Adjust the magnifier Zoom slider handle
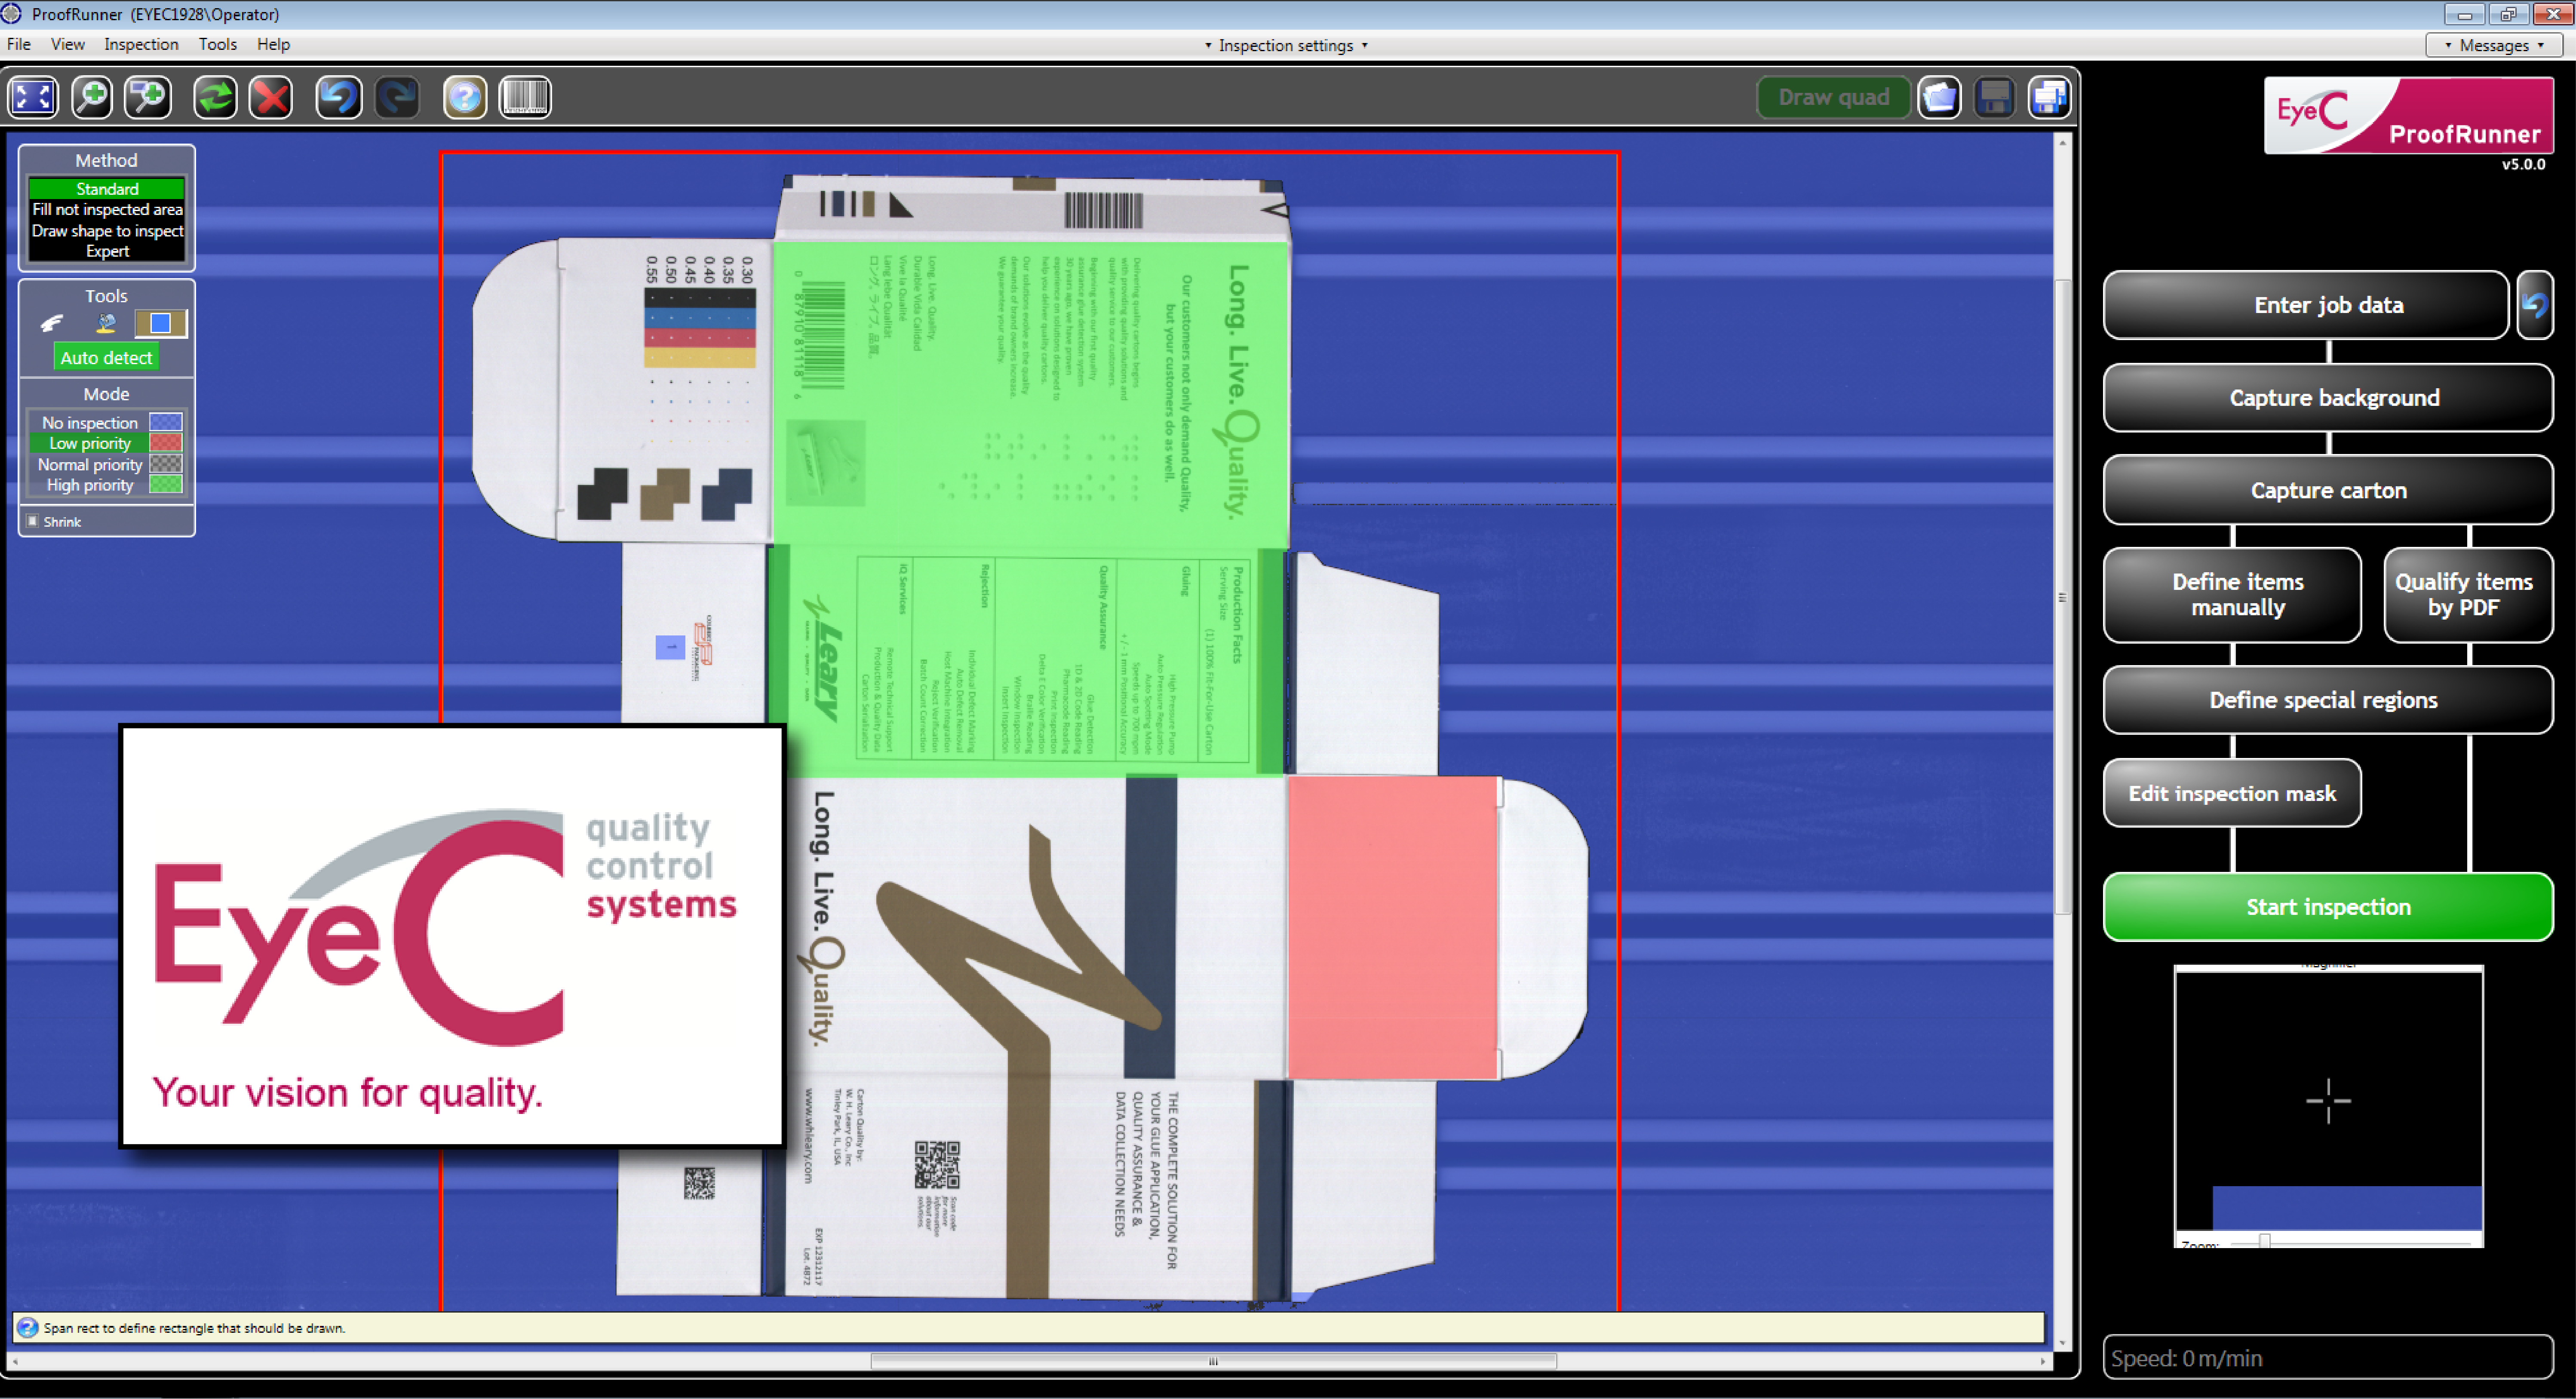 (x=2265, y=1241)
